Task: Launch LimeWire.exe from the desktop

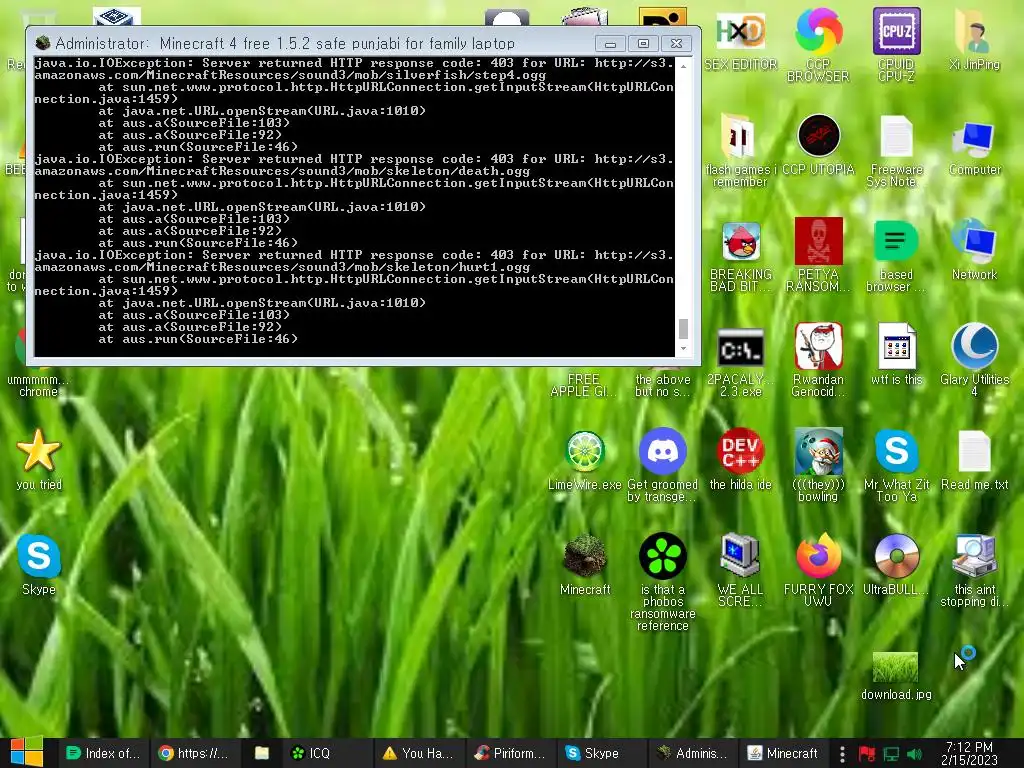Action: 584,451
